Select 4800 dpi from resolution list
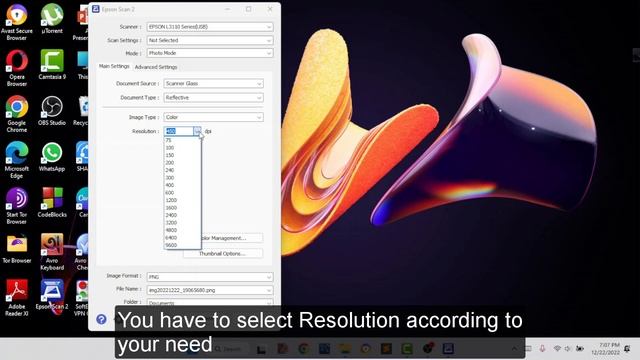 [182, 230]
